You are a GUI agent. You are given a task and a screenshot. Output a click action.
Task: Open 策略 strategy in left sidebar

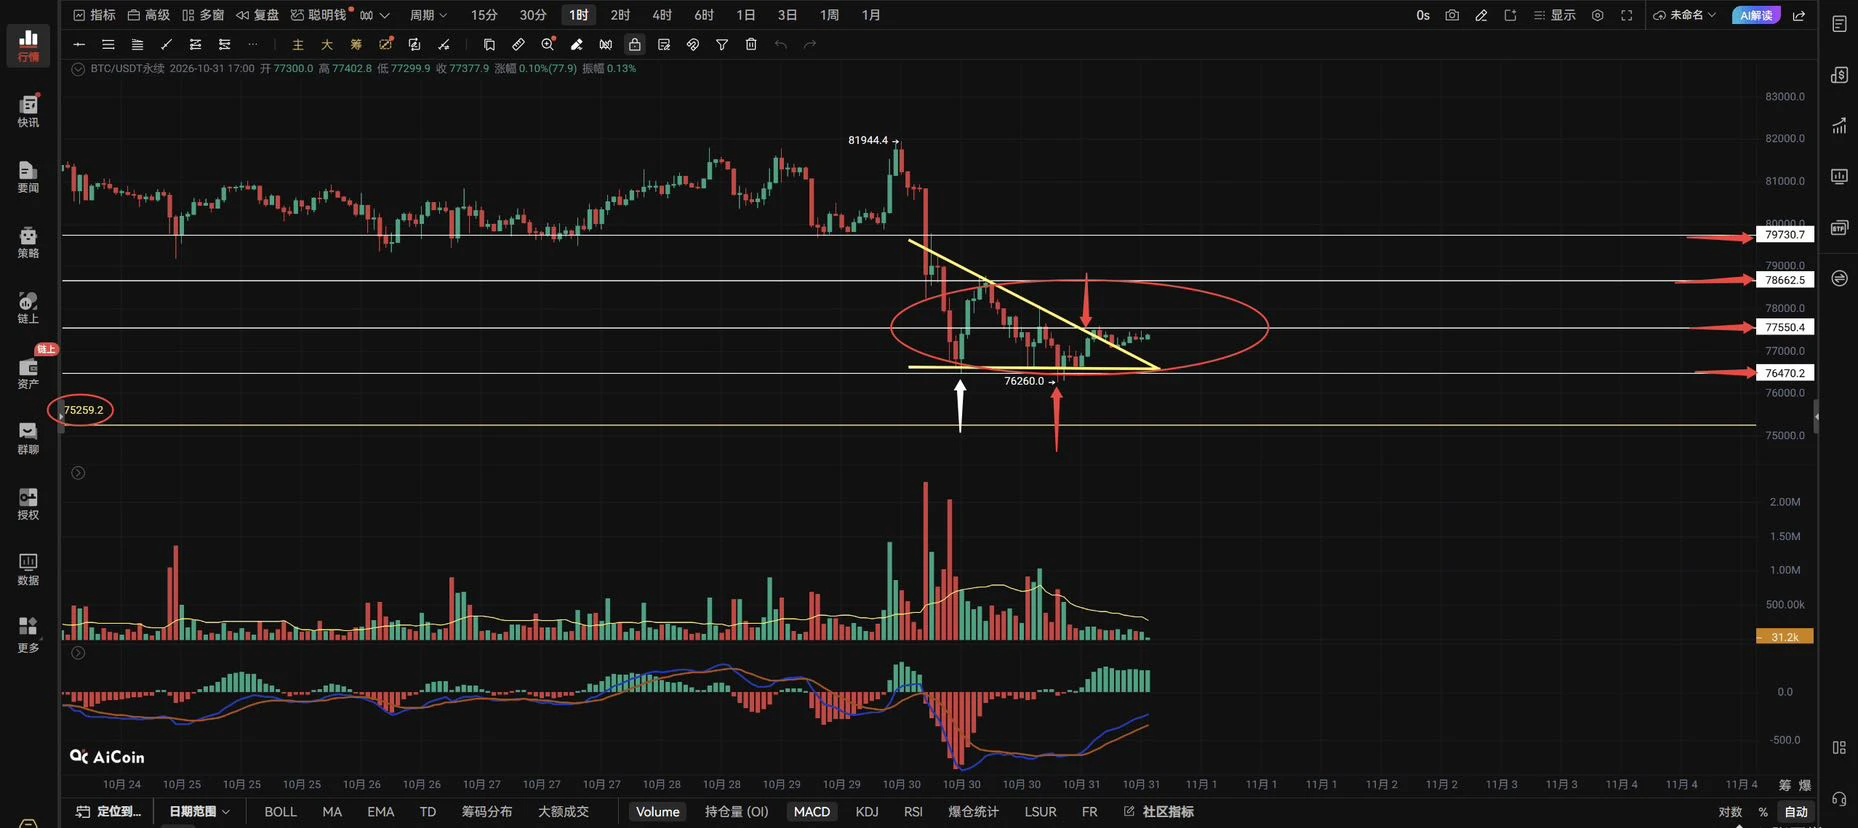click(28, 242)
